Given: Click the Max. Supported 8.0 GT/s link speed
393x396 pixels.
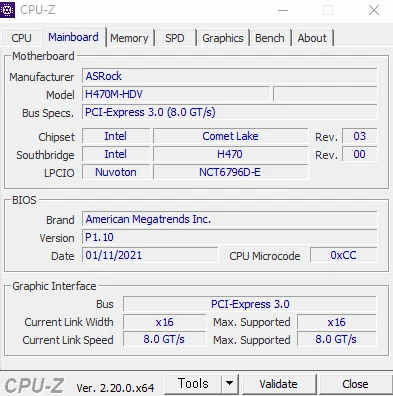Looking at the screenshot, I should [x=337, y=339].
